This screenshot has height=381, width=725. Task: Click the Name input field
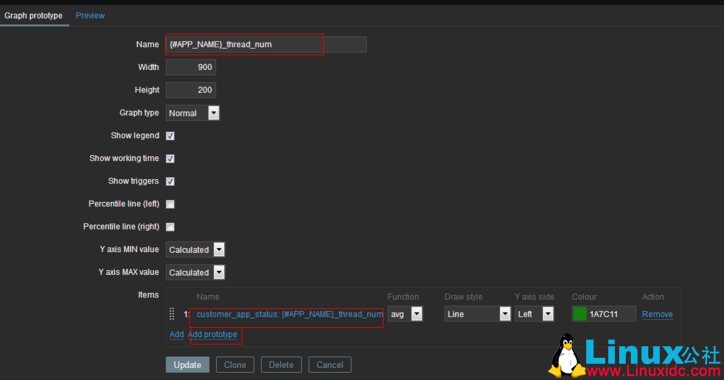tap(266, 44)
